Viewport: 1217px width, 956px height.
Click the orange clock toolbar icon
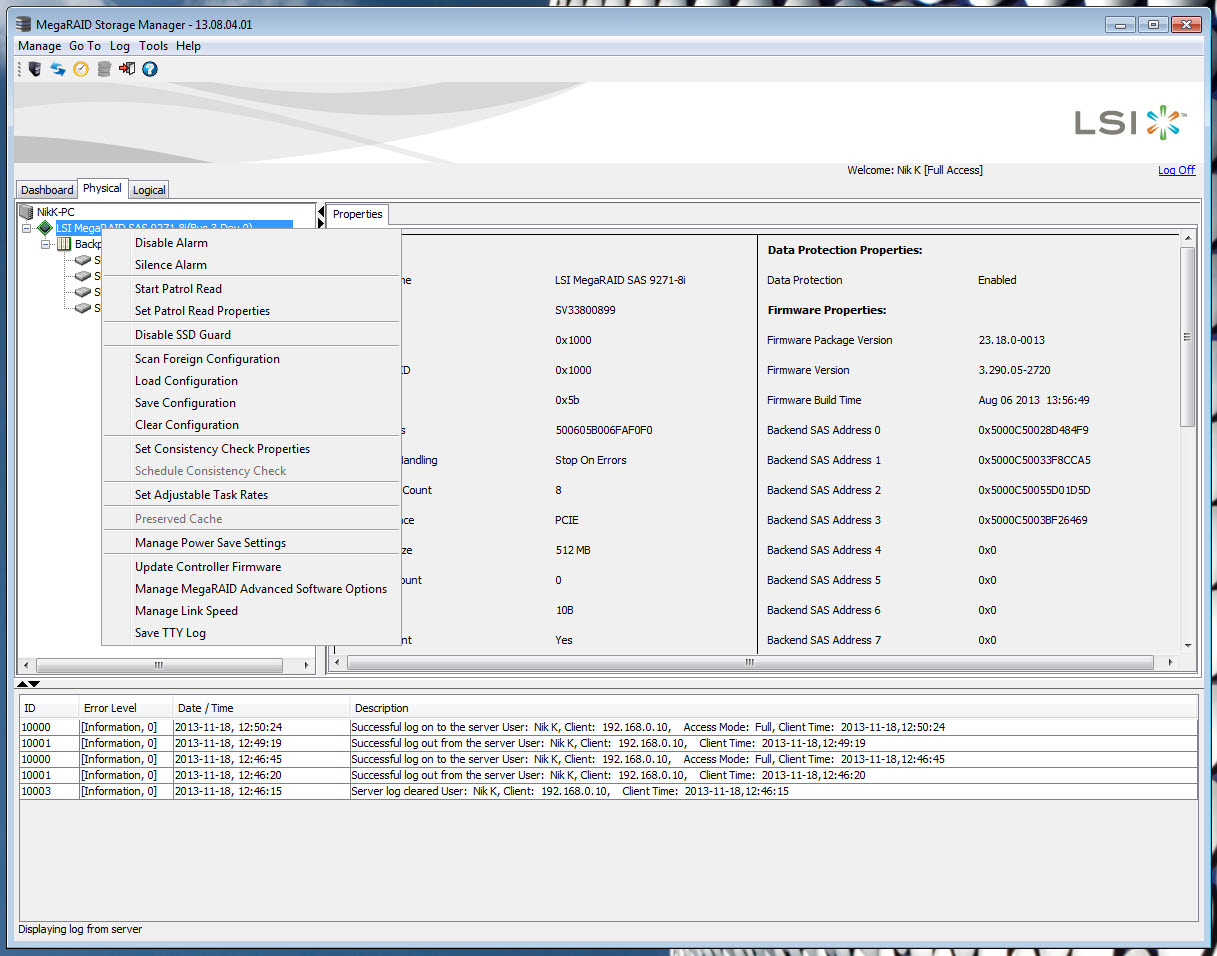(x=81, y=69)
